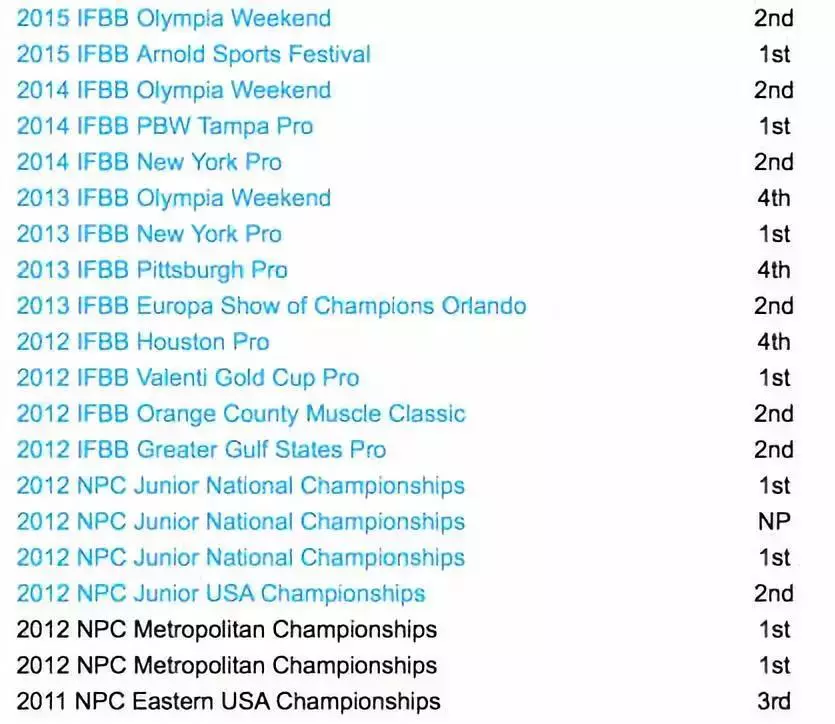Image resolution: width=835 pixels, height=724 pixels.
Task: Go to 2013 IFBB Olympia Weekend
Action: click(173, 198)
